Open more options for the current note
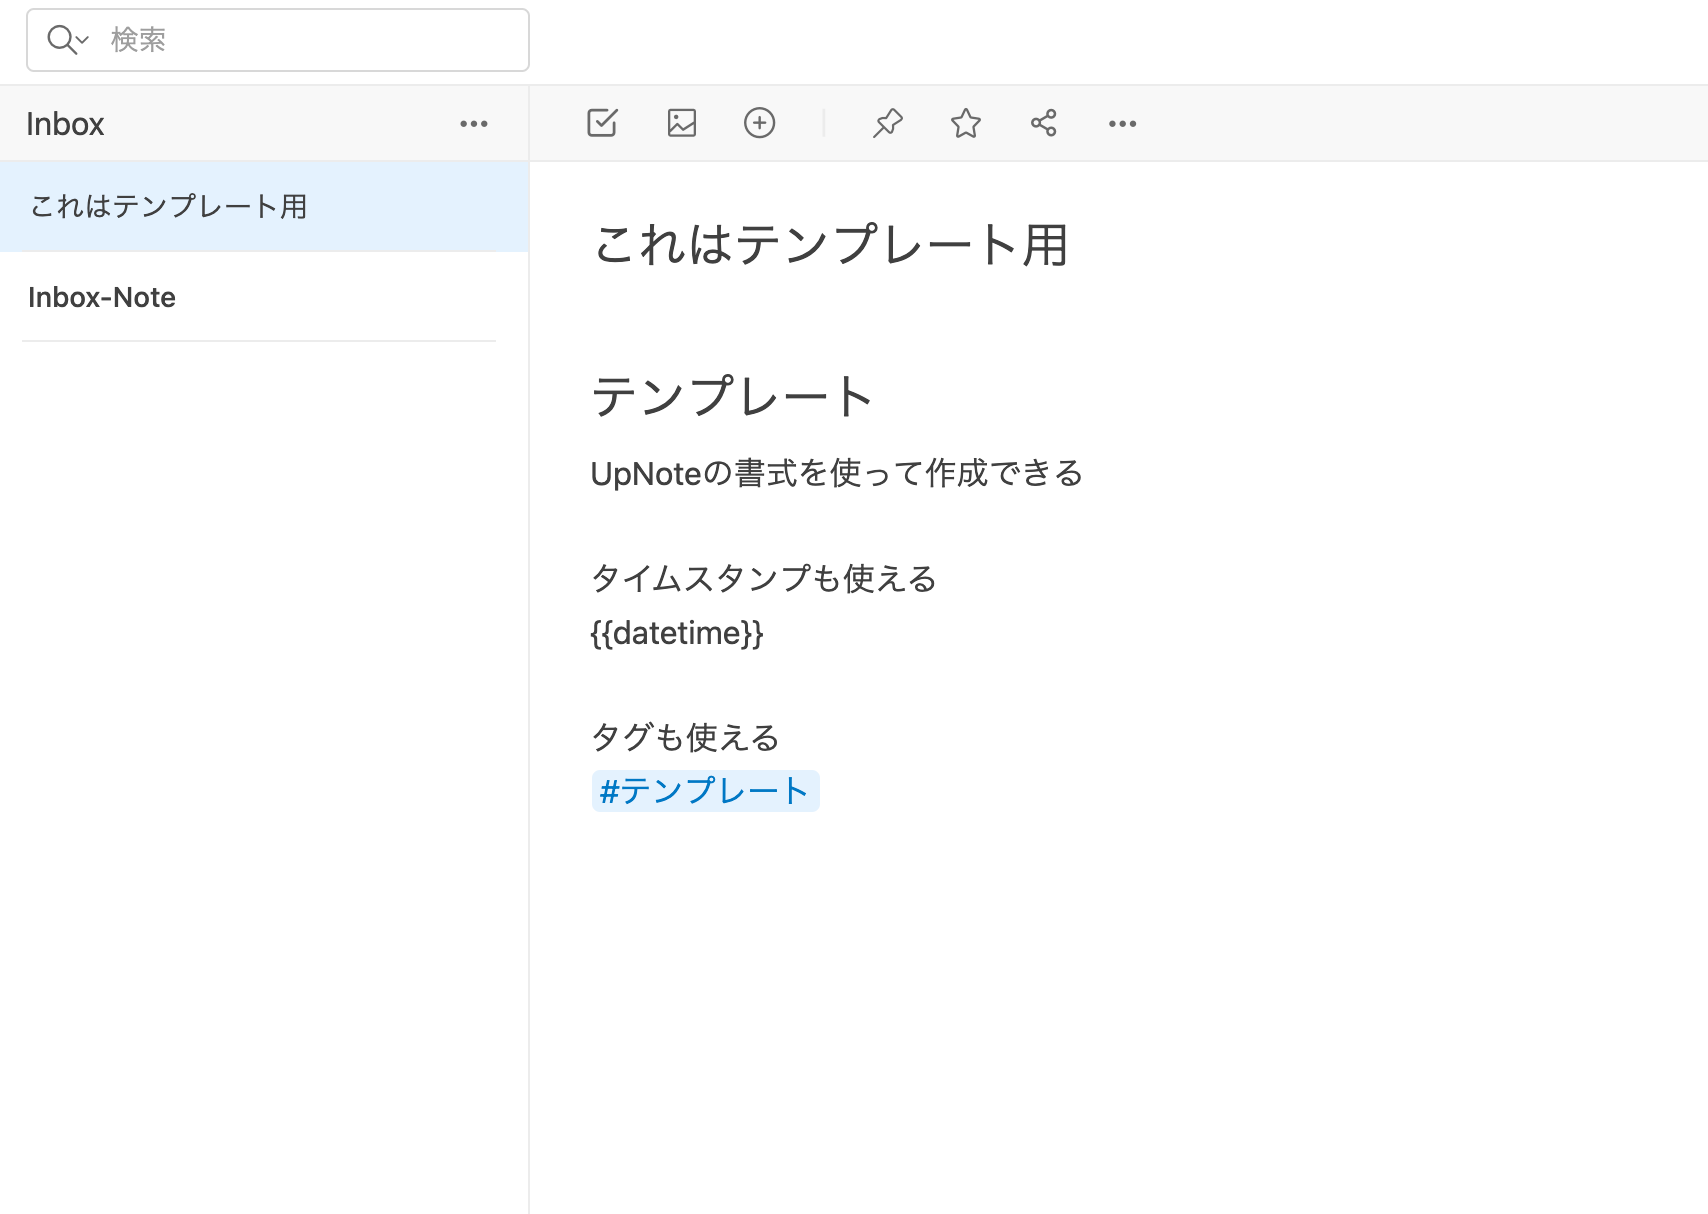The height and width of the screenshot is (1214, 1708). click(x=1121, y=122)
